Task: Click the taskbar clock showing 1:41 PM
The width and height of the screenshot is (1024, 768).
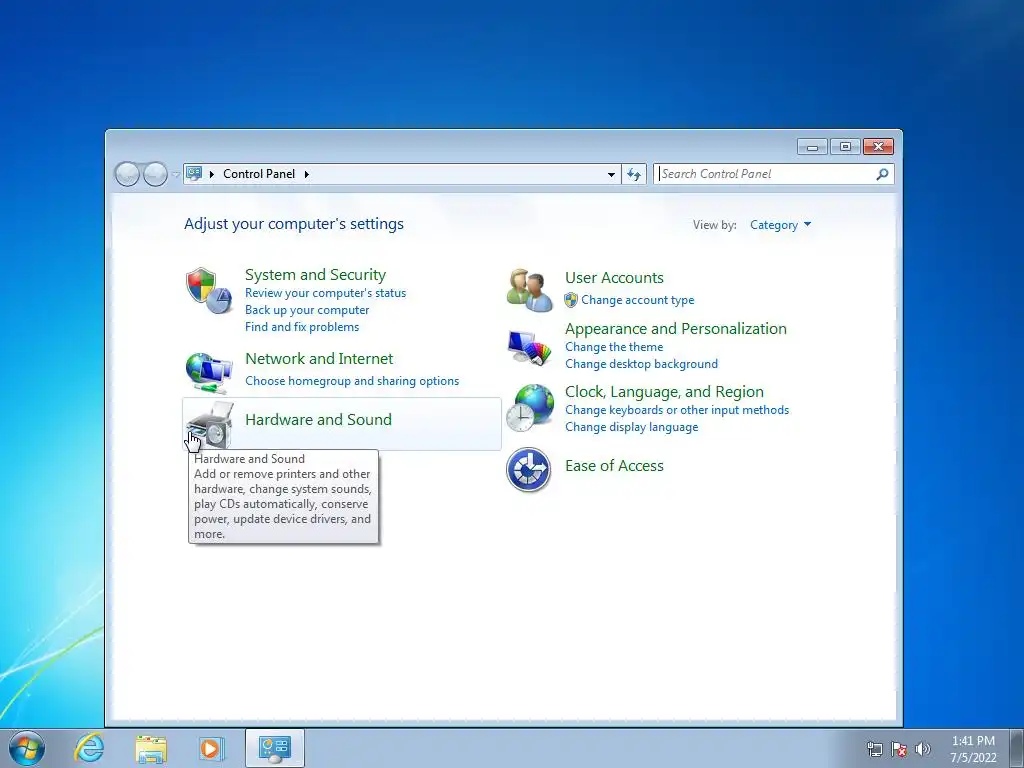Action: [973, 749]
